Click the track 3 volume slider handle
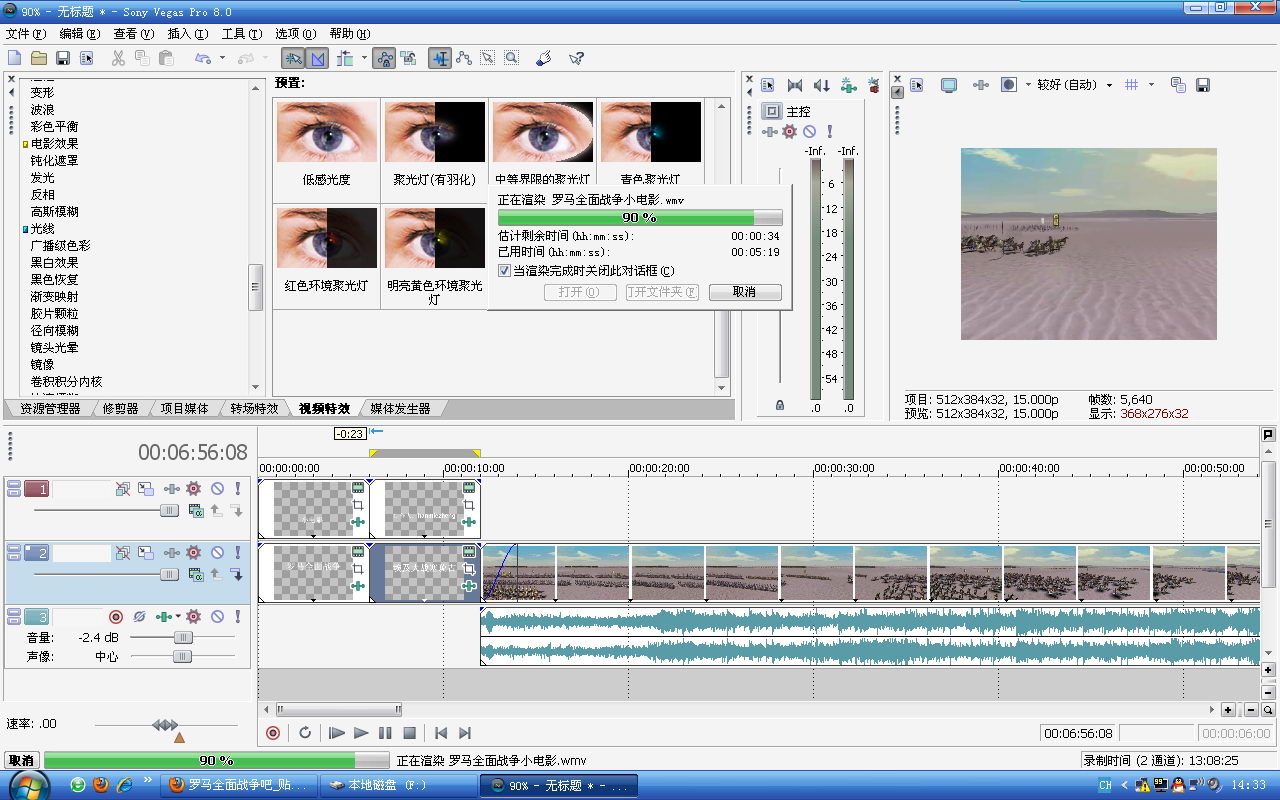 [183, 637]
